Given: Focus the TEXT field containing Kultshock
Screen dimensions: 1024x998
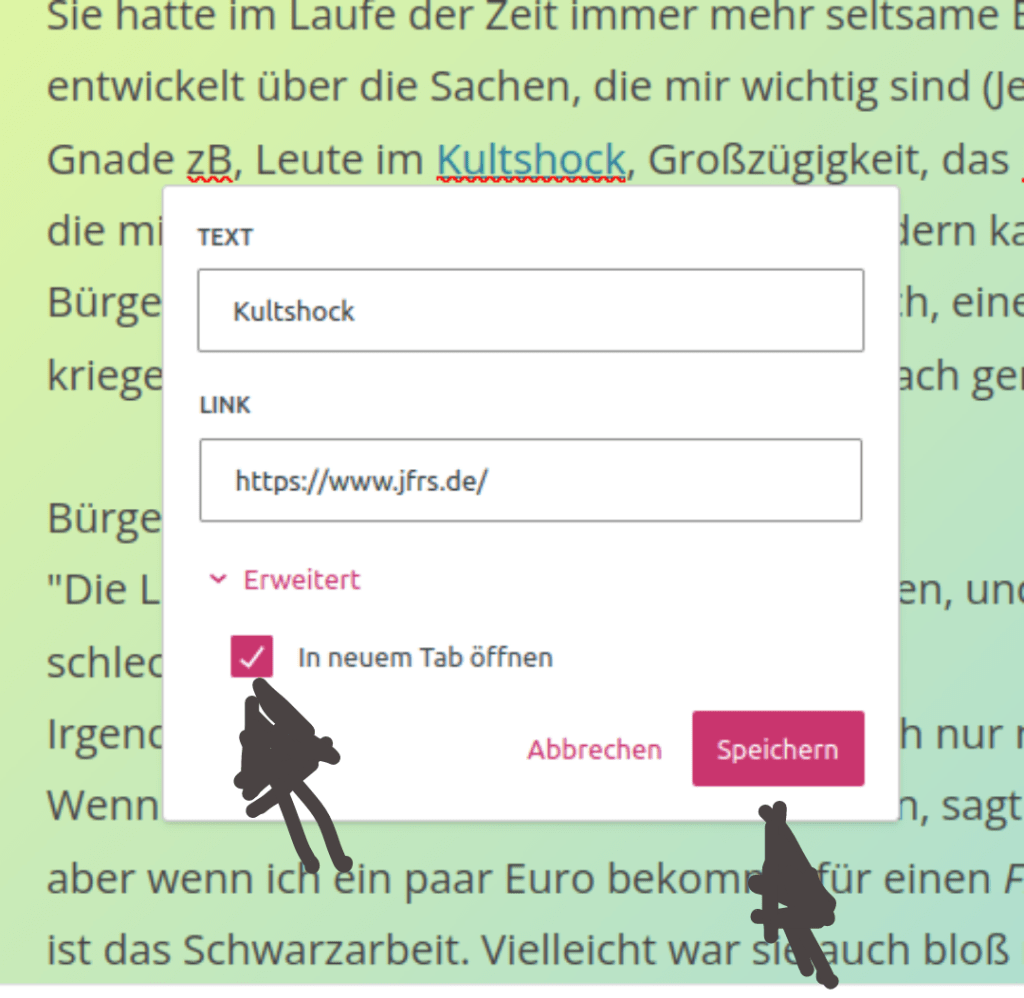Looking at the screenshot, I should pos(530,311).
